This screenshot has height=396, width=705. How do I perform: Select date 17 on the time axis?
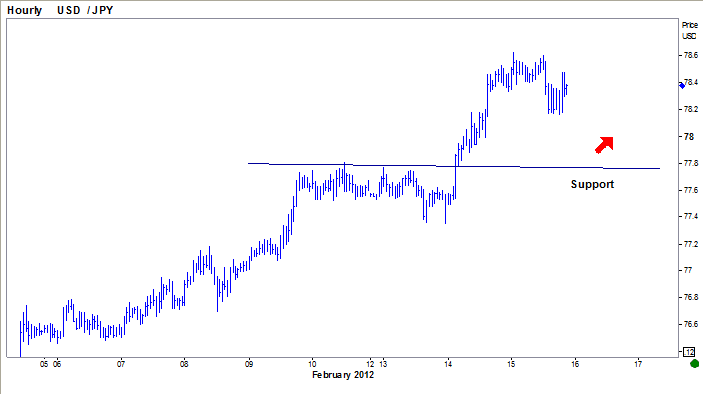(x=638, y=364)
